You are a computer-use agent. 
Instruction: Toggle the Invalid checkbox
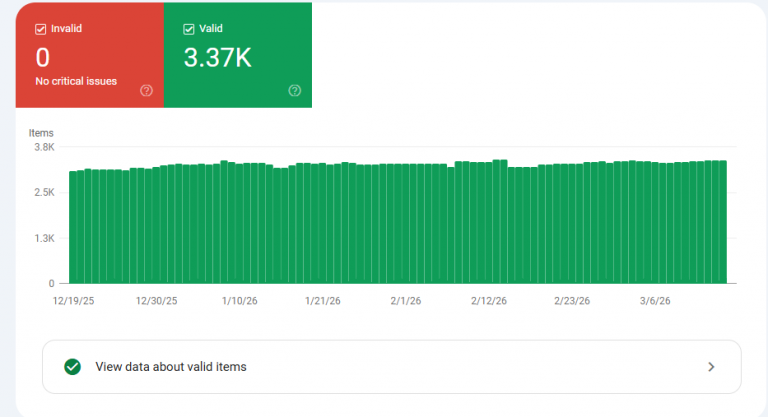click(x=41, y=29)
